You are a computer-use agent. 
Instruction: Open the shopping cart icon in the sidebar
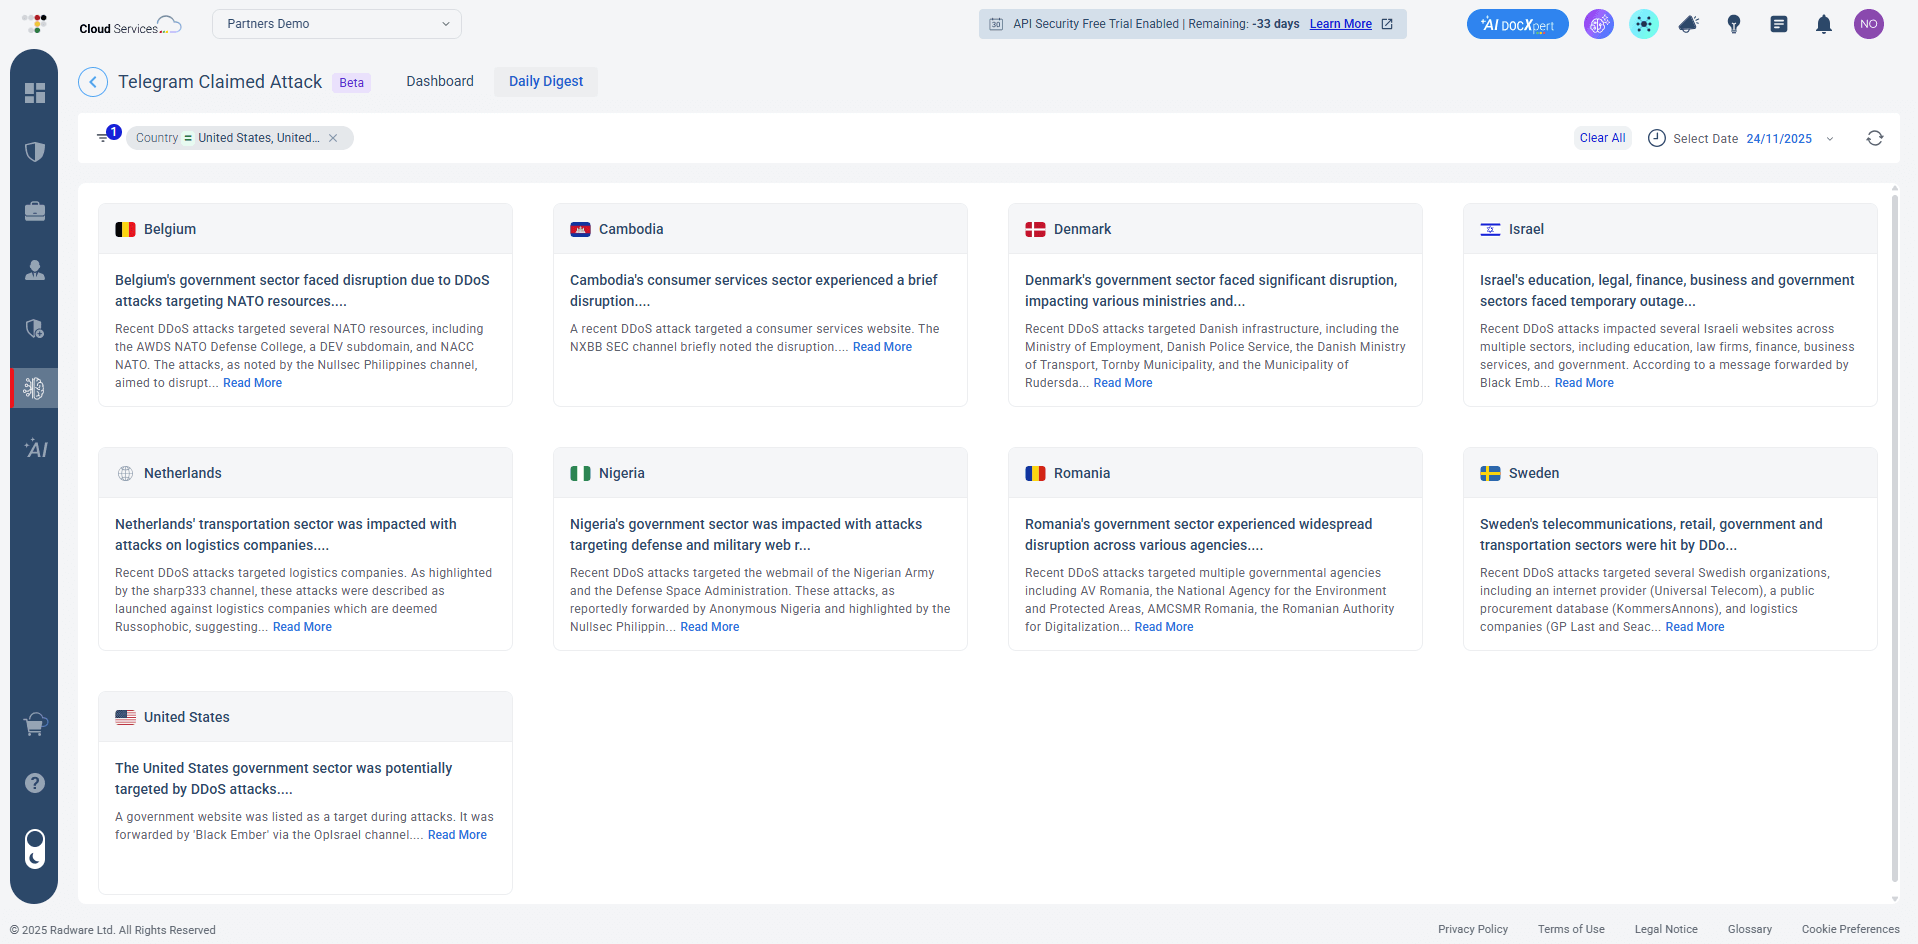34,724
